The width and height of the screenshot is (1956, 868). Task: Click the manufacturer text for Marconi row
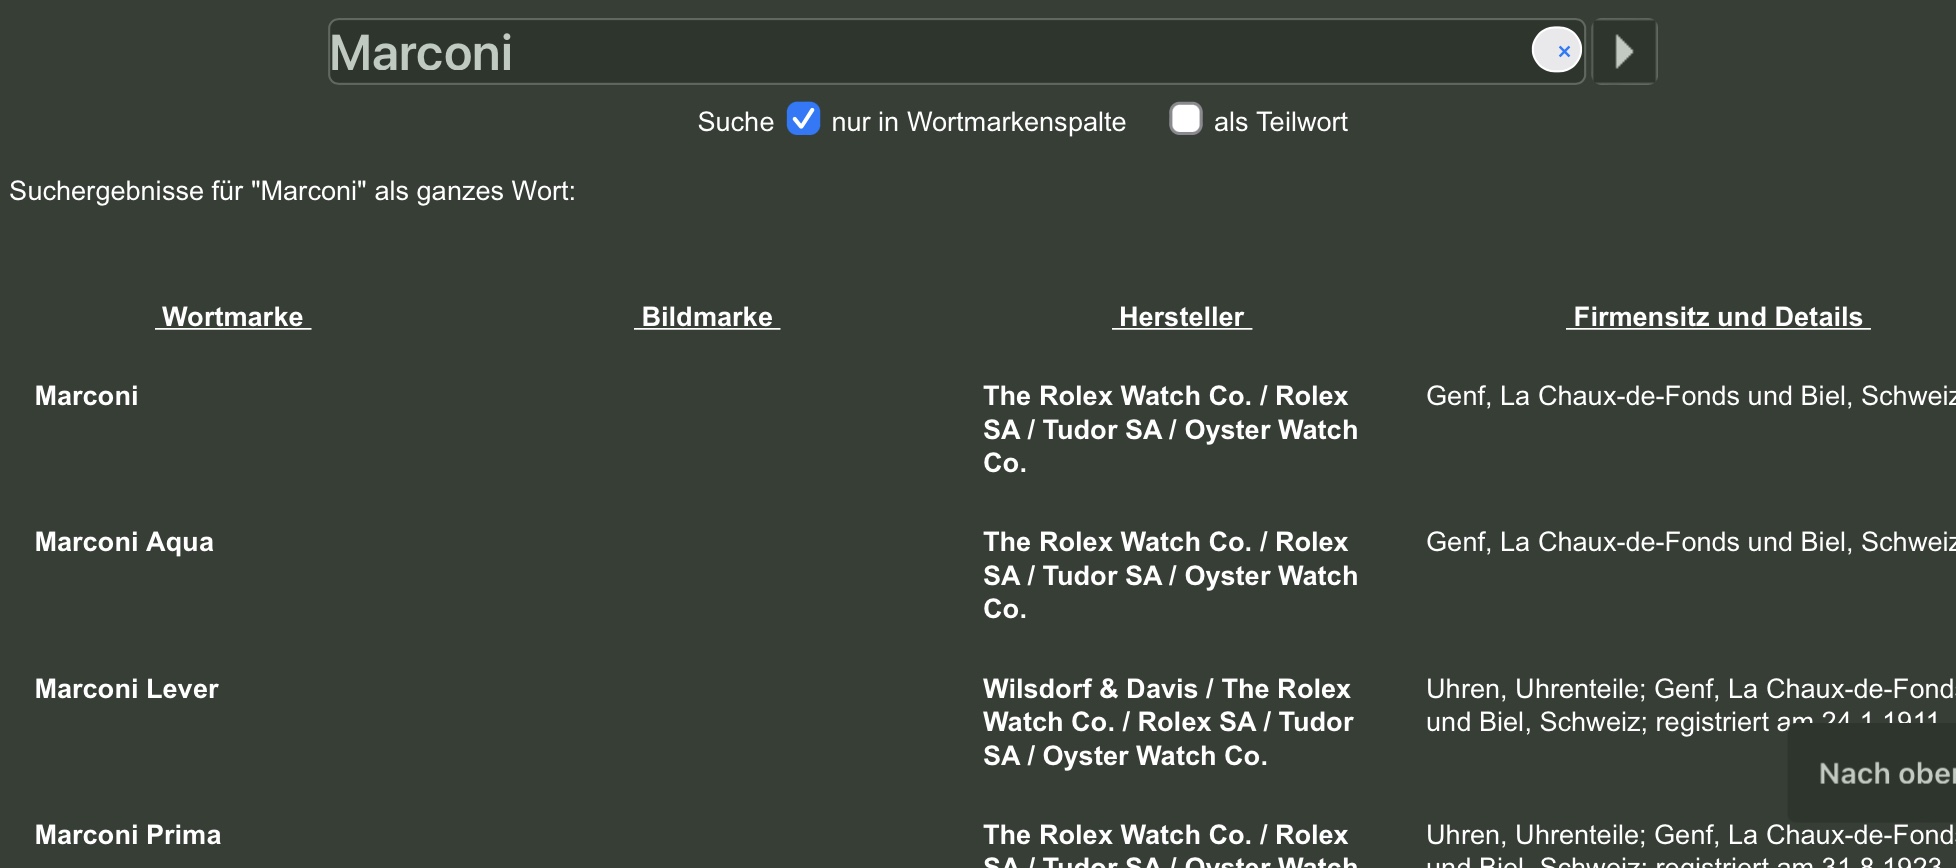tap(1169, 429)
